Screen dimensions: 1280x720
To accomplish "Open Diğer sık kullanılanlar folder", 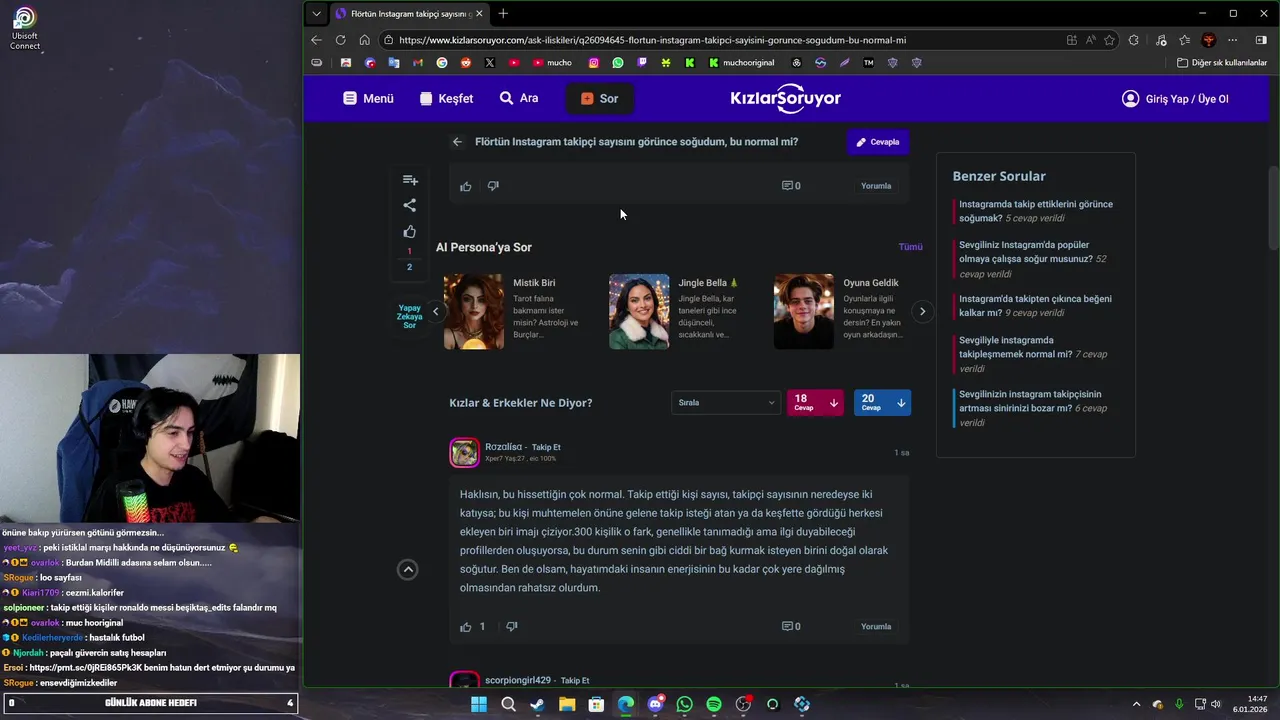I will 1222,62.
